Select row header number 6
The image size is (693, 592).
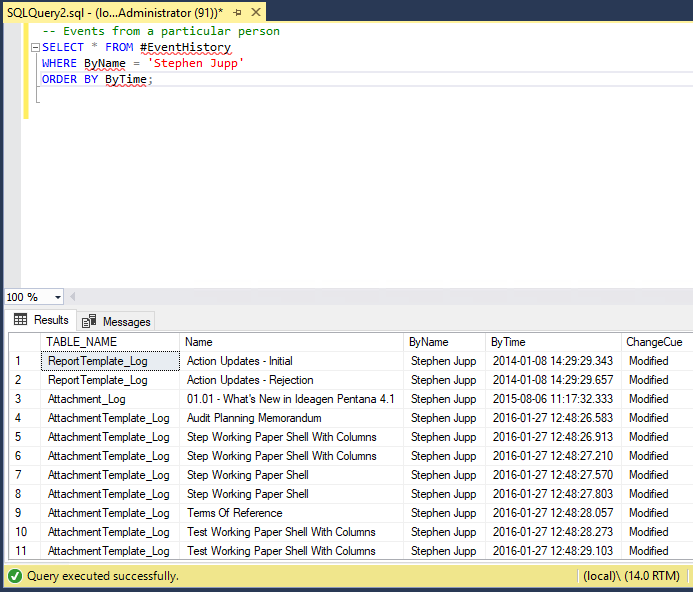(x=25, y=456)
